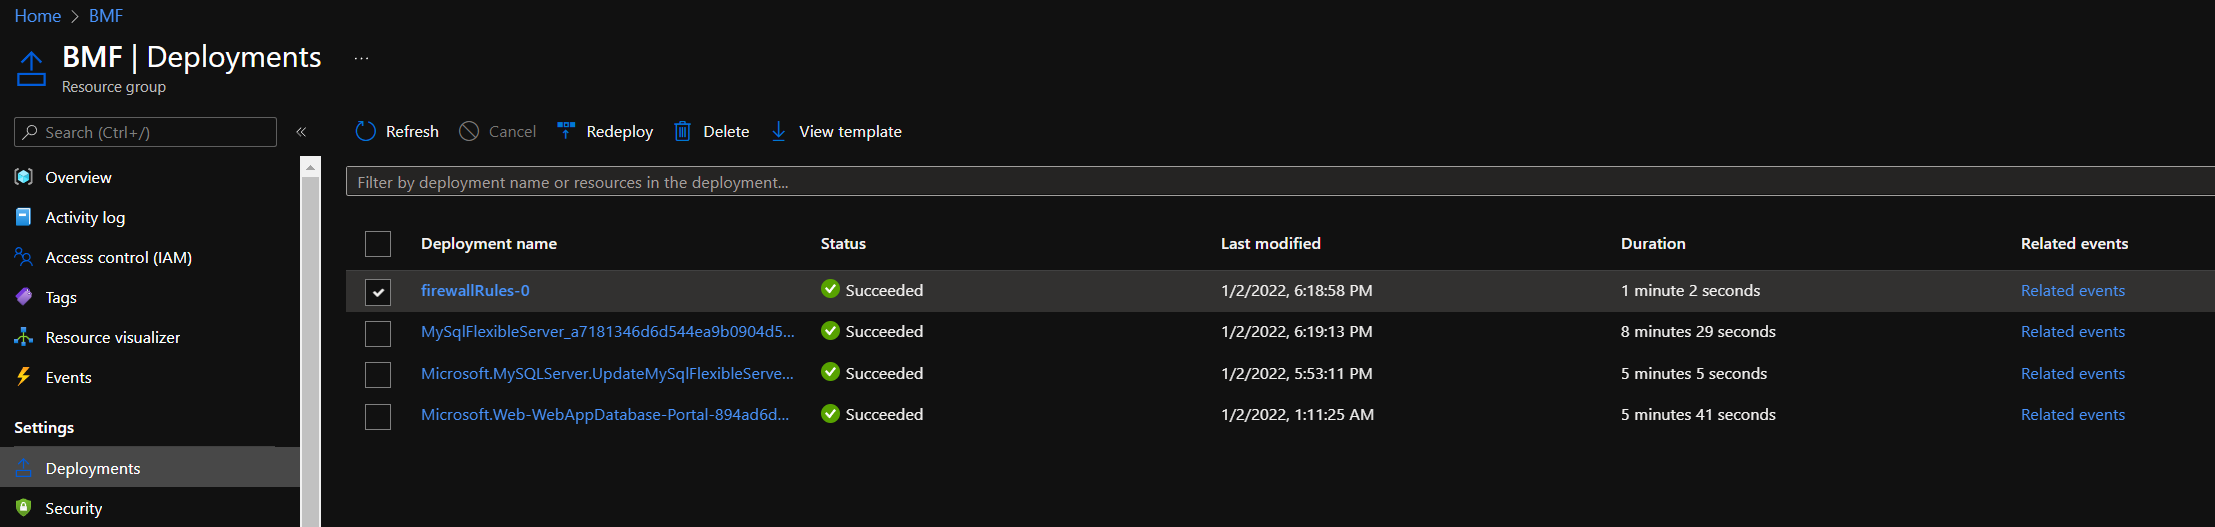This screenshot has height=527, width=2215.
Task: Open the ellipsis more options menu
Action: [361, 59]
